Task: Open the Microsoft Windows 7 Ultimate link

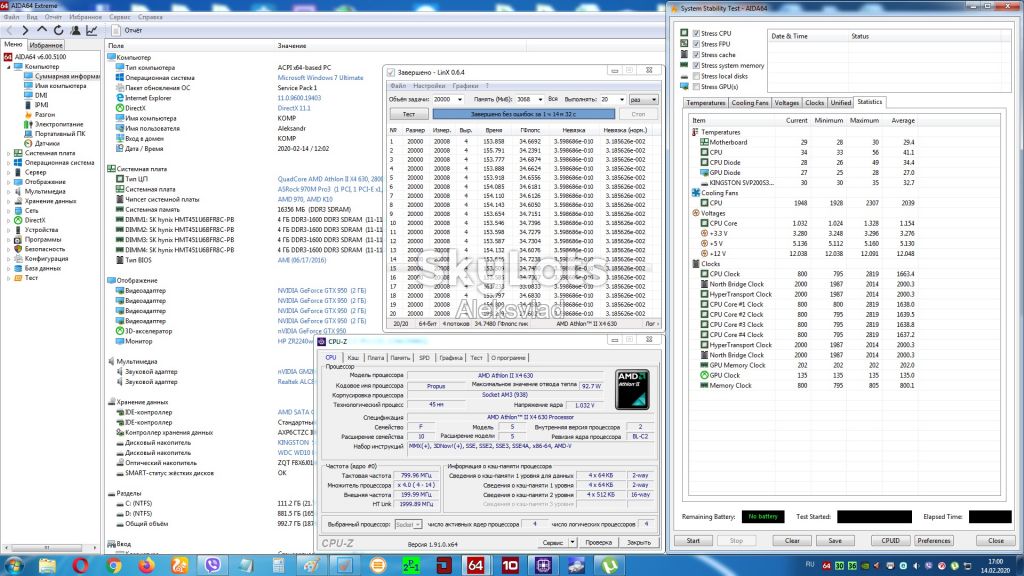Action: click(x=320, y=78)
